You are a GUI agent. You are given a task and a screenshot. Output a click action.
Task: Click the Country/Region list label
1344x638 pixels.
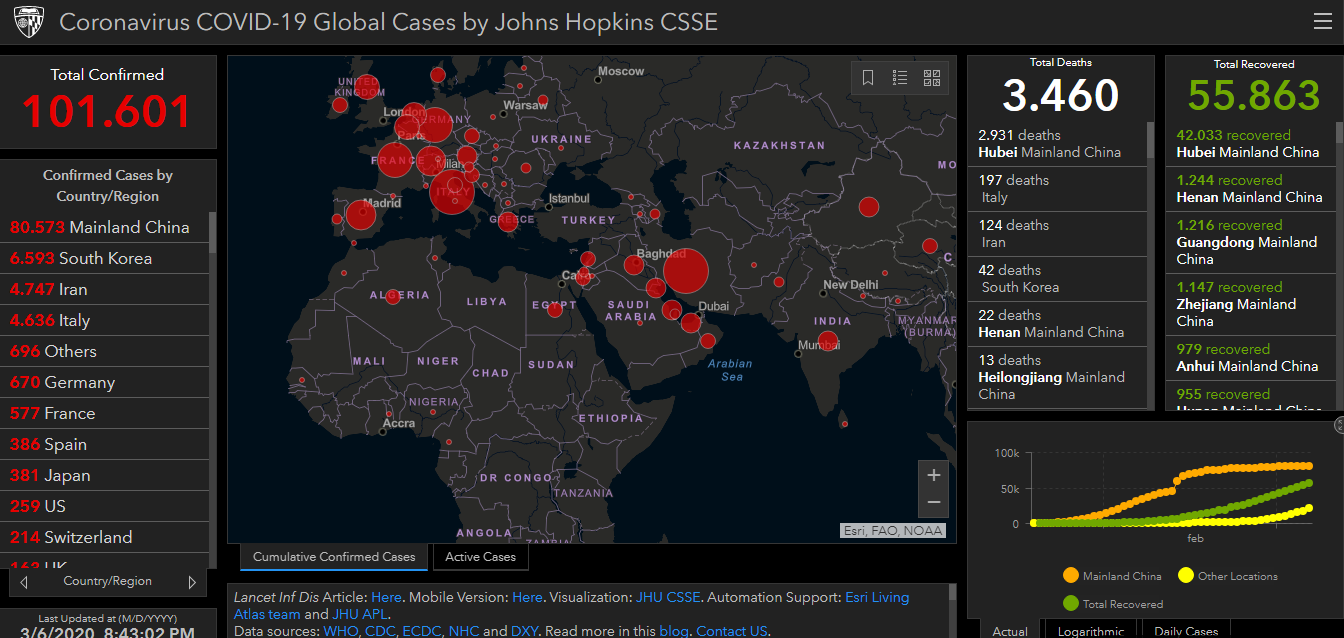coord(108,581)
